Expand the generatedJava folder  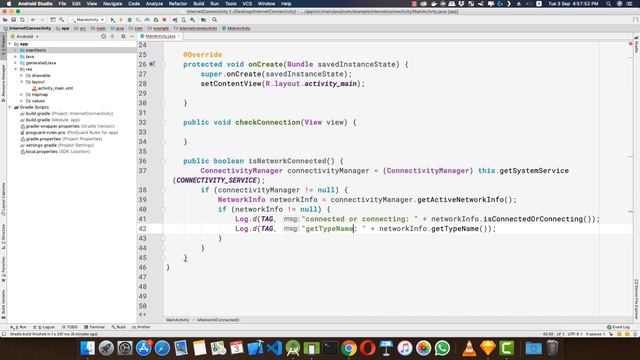click(x=16, y=63)
